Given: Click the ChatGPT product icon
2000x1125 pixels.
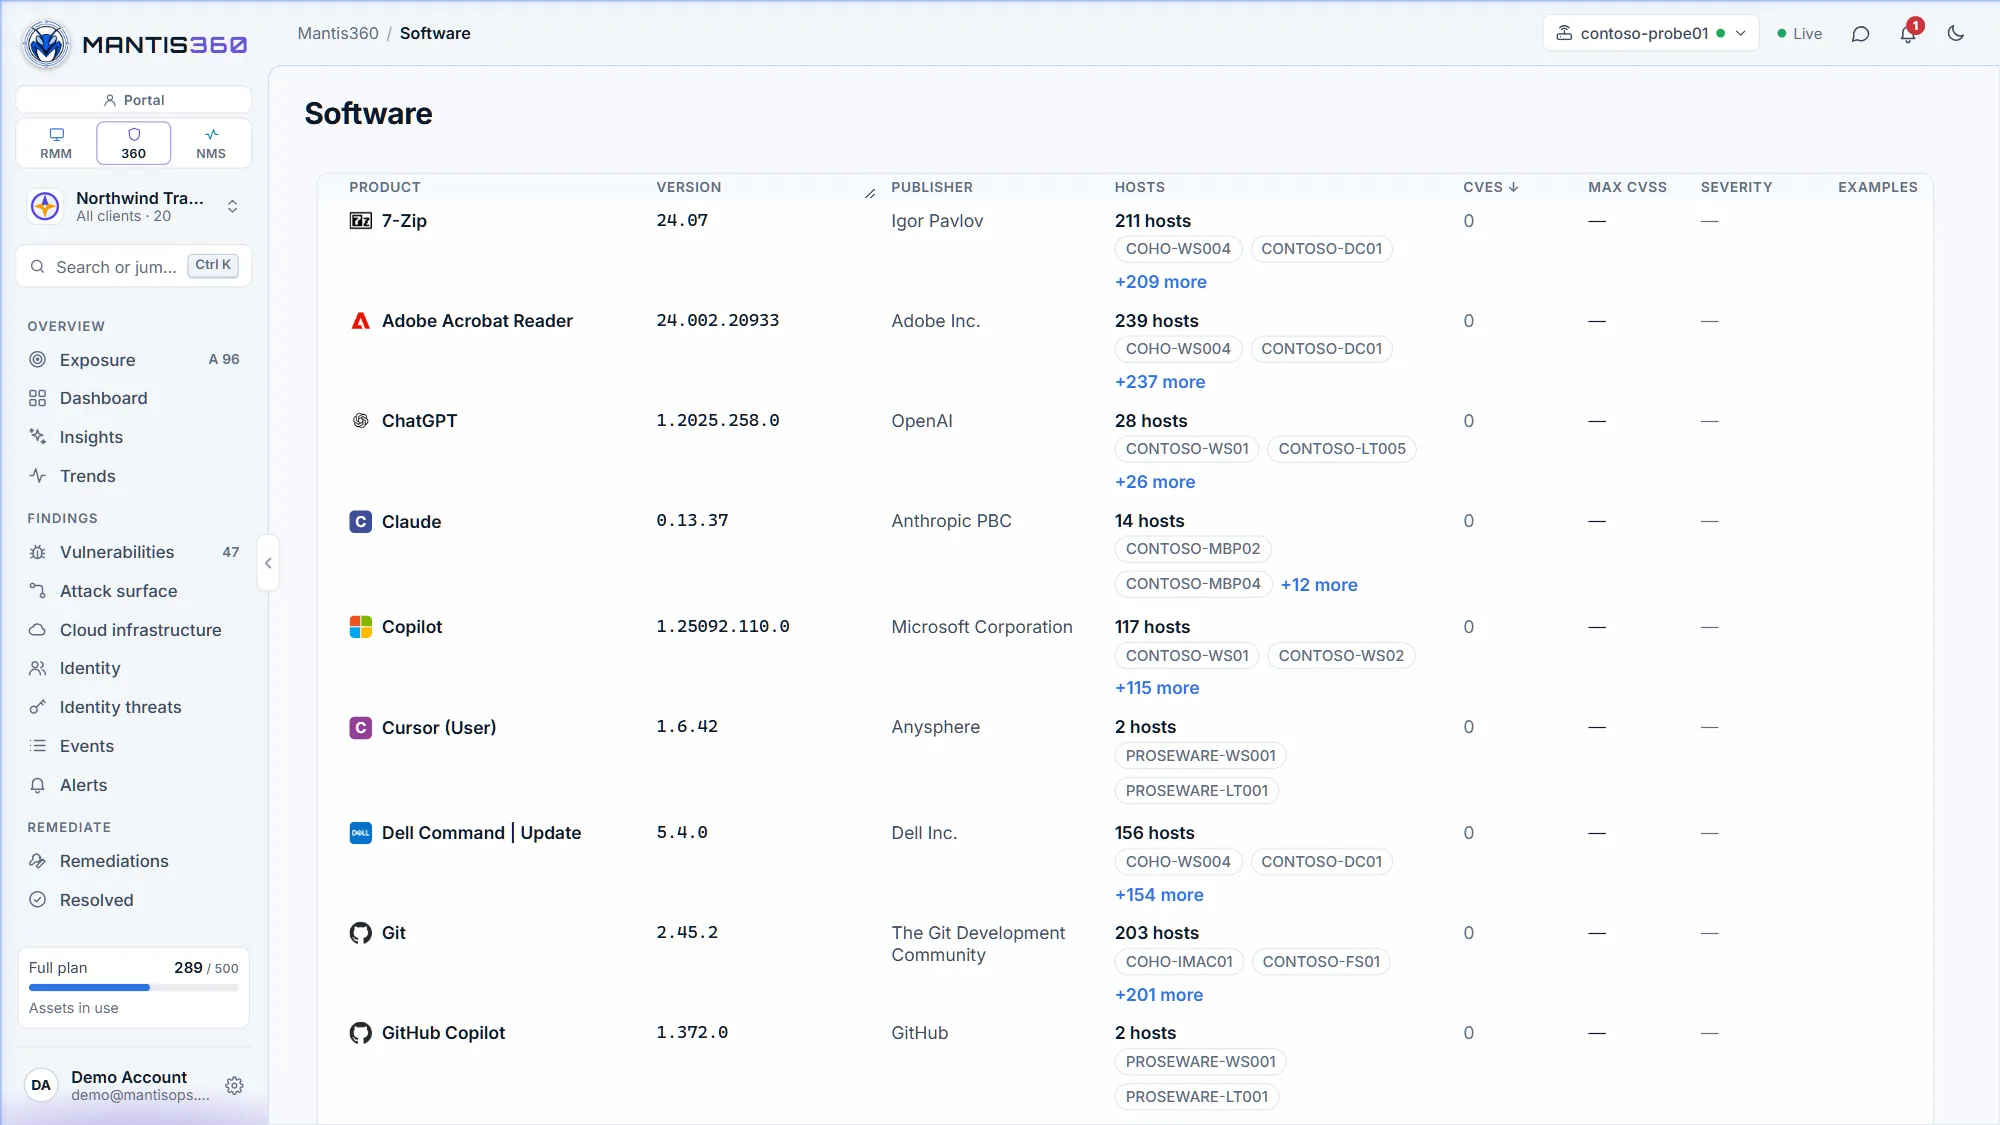Looking at the screenshot, I should tap(361, 421).
